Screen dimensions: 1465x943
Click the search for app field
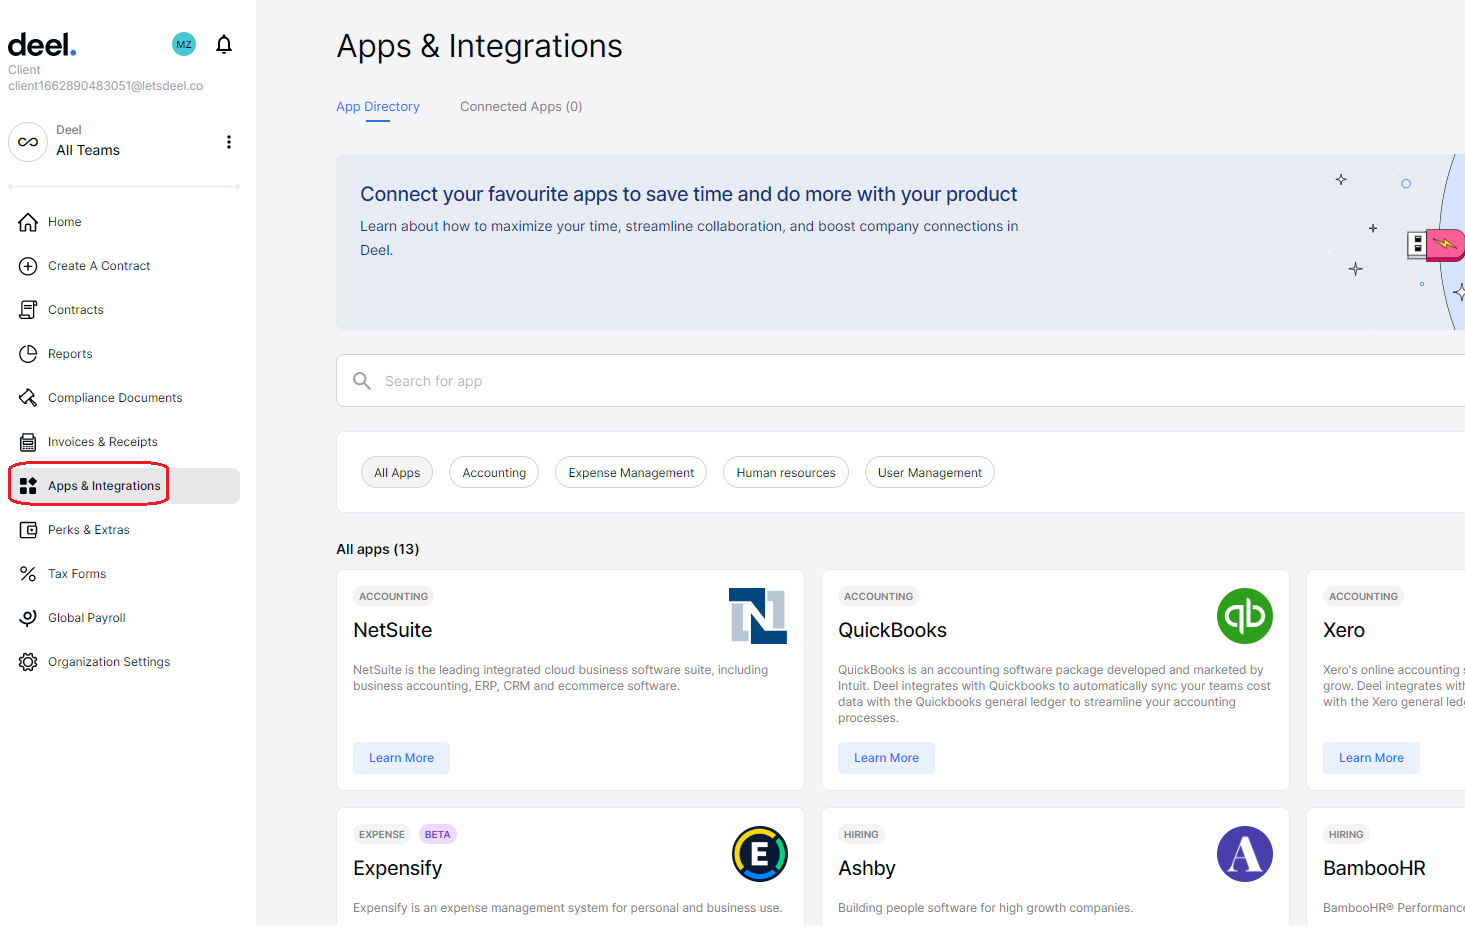click(x=700, y=381)
